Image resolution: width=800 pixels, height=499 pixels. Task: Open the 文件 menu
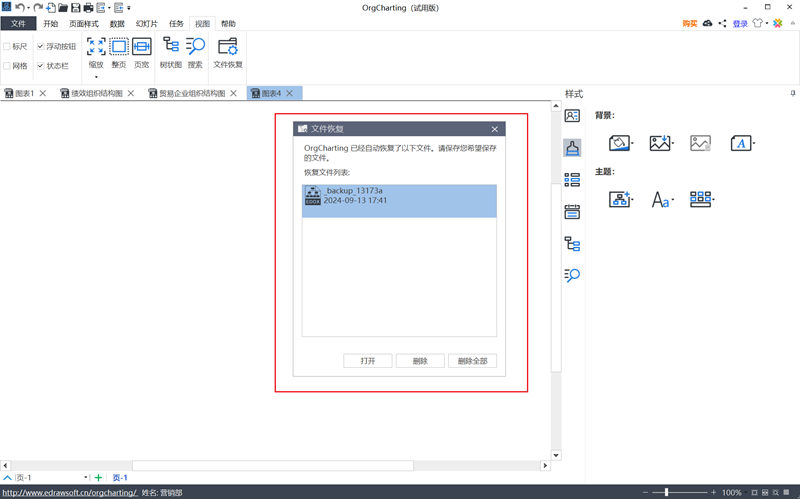coord(18,23)
